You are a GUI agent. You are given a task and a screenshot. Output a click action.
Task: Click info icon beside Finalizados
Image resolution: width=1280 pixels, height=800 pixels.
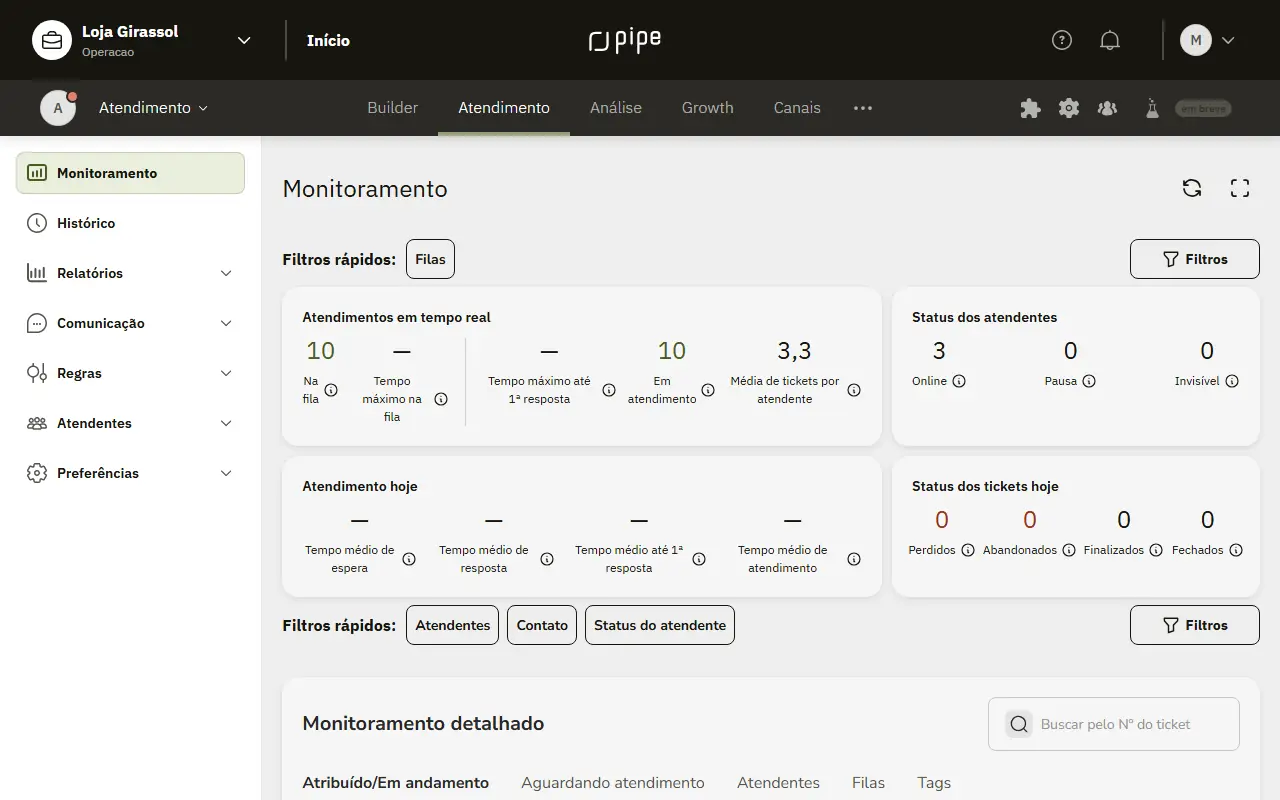pyautogui.click(x=1156, y=550)
